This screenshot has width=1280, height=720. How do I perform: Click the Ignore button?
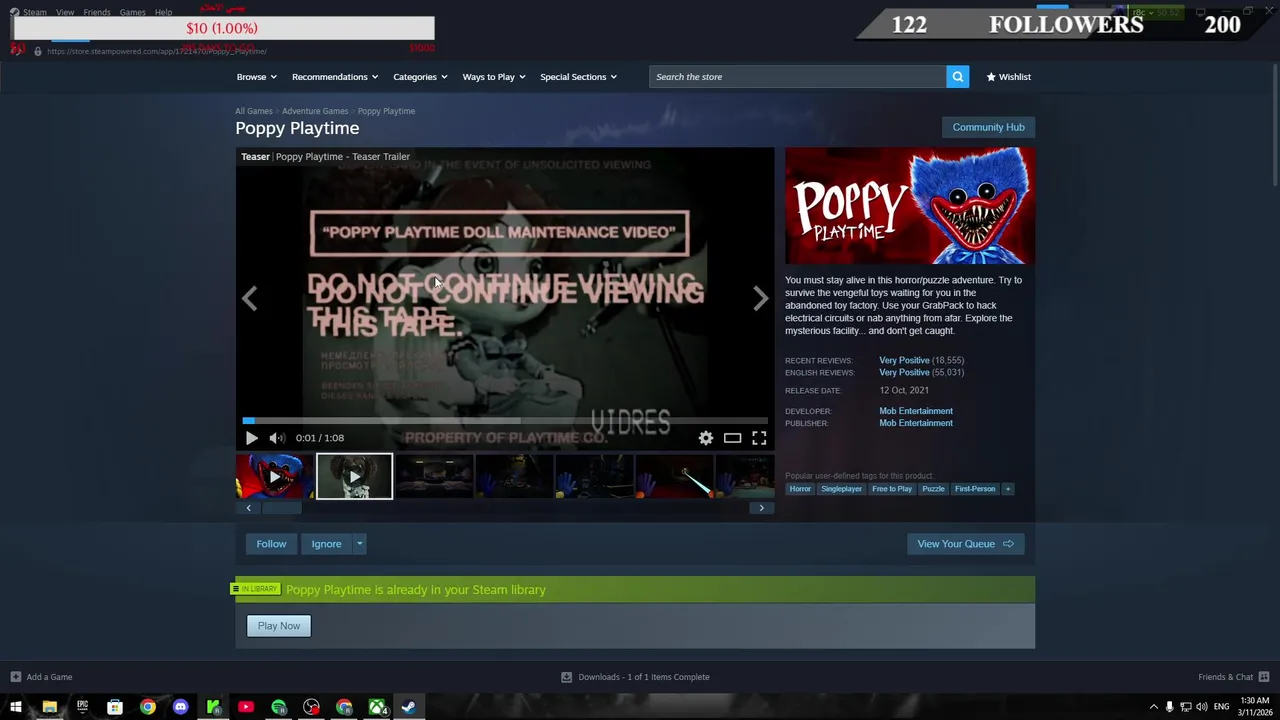pos(326,544)
